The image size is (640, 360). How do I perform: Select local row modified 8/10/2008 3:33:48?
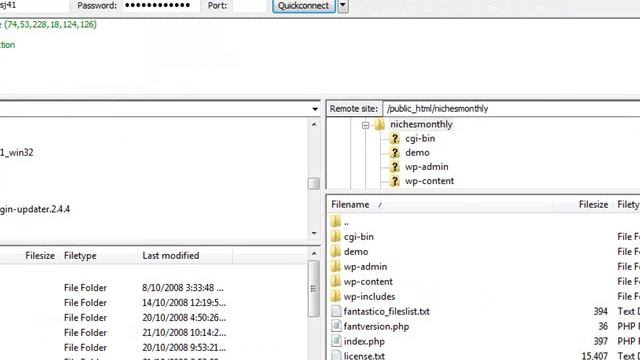(183, 288)
